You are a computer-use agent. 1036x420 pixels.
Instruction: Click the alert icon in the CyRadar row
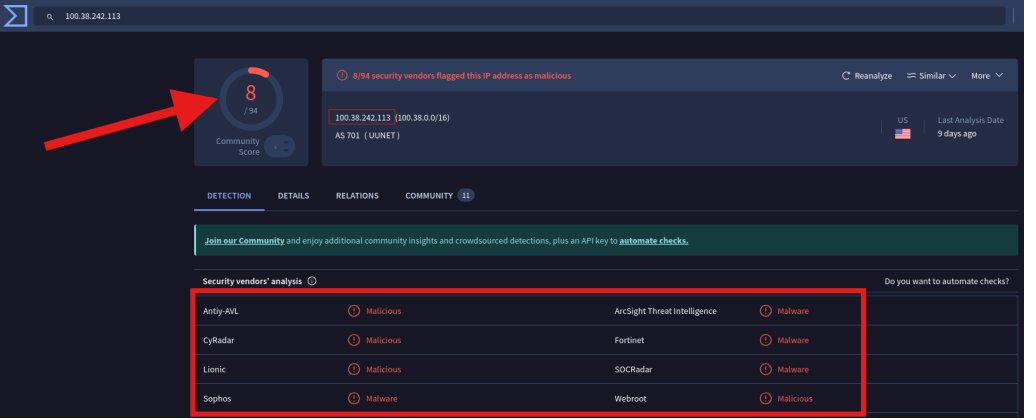tap(354, 341)
